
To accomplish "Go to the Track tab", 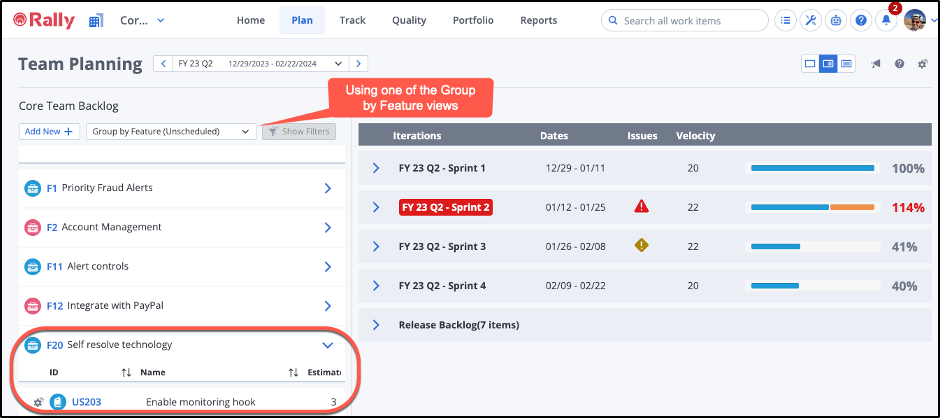I will point(352,20).
